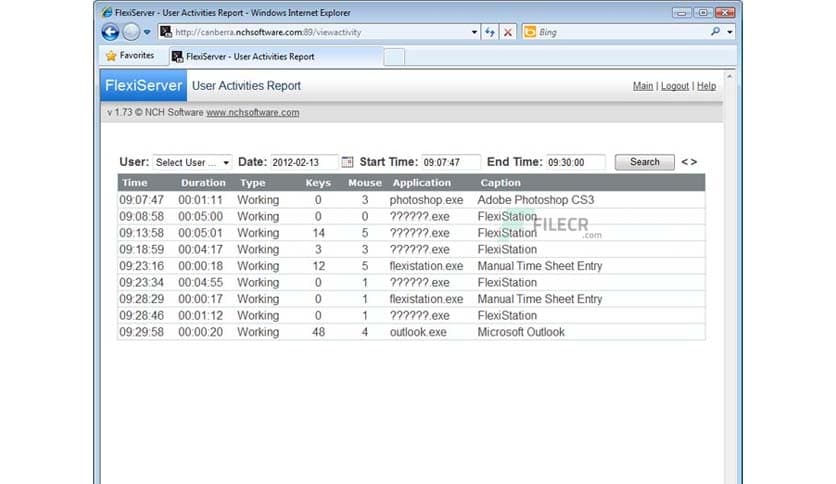Click the 09:07:47 time cell in the table
Viewport: 836px width, 484px height.
[x=141, y=200]
